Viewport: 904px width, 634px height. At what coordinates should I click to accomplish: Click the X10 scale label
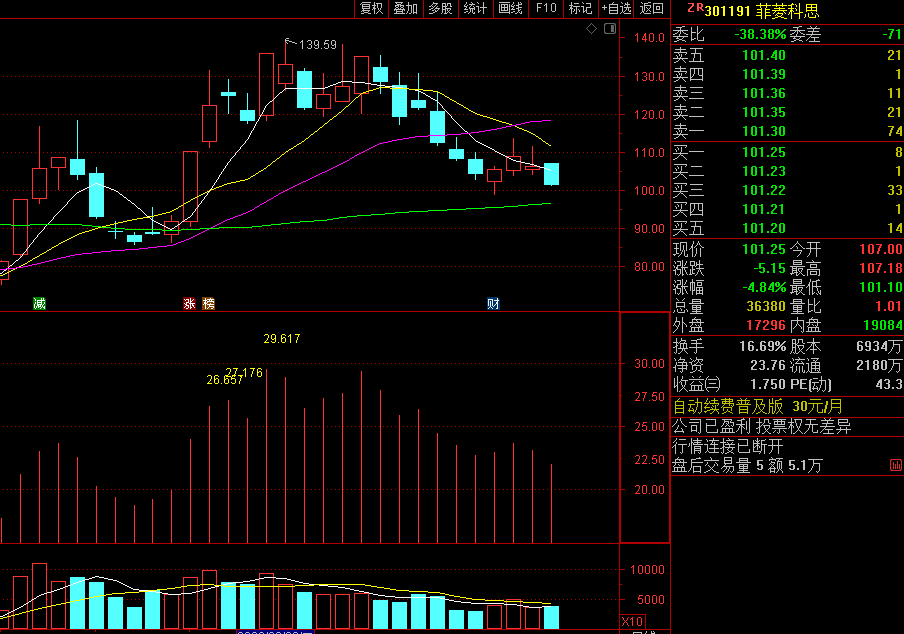[x=632, y=621]
